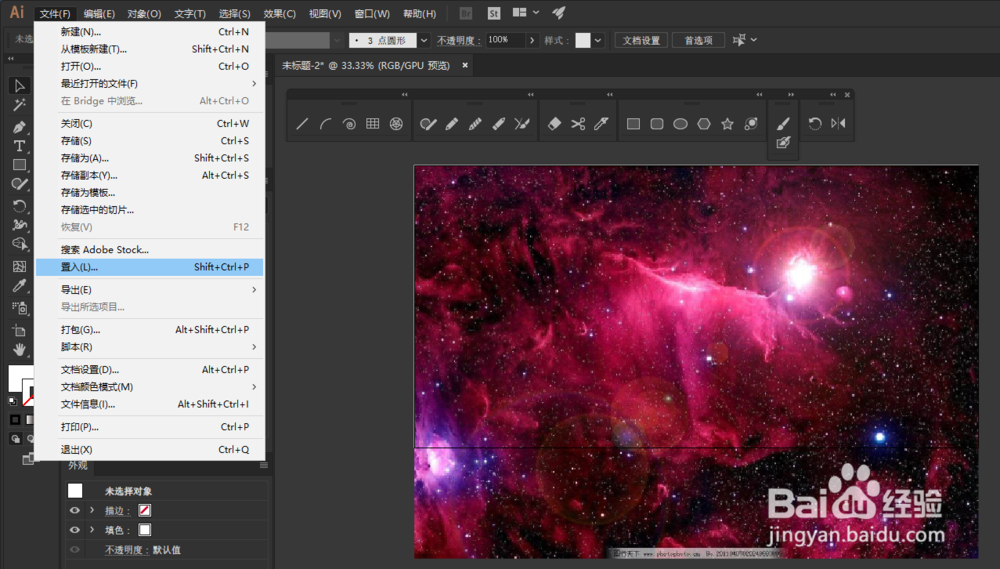
Task: Select the Hand tool
Action: pyautogui.click(x=19, y=349)
